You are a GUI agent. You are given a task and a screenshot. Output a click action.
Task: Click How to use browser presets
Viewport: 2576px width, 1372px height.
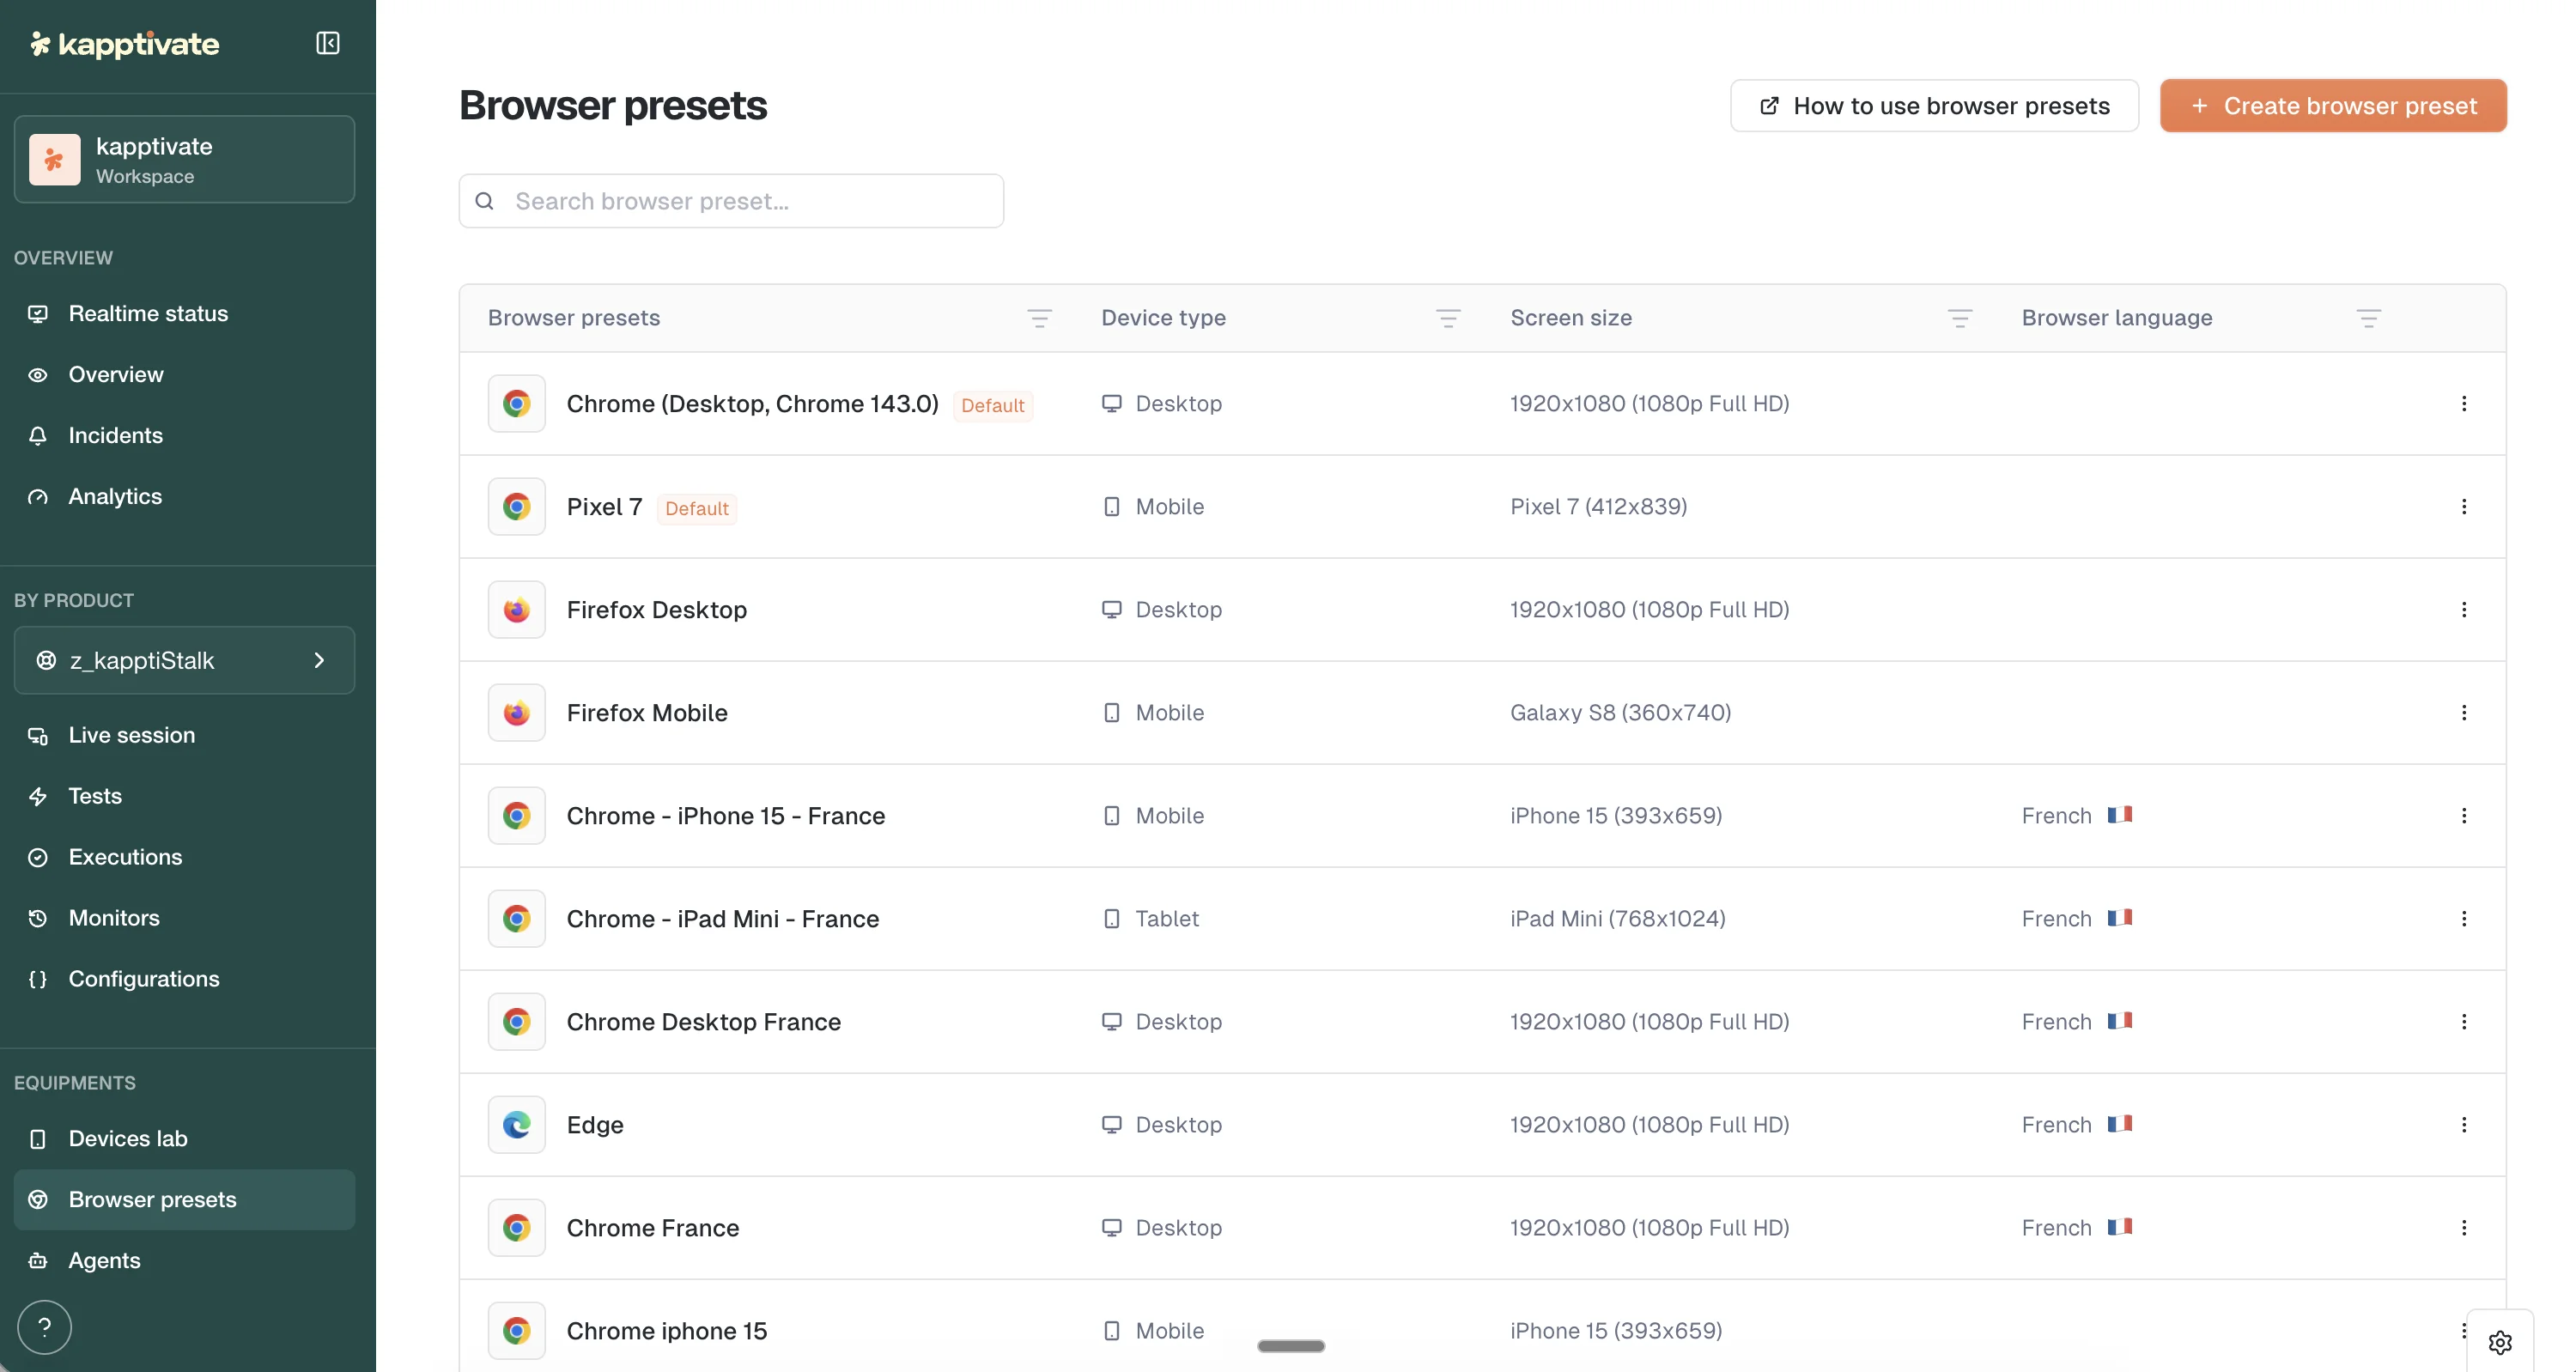(1934, 106)
